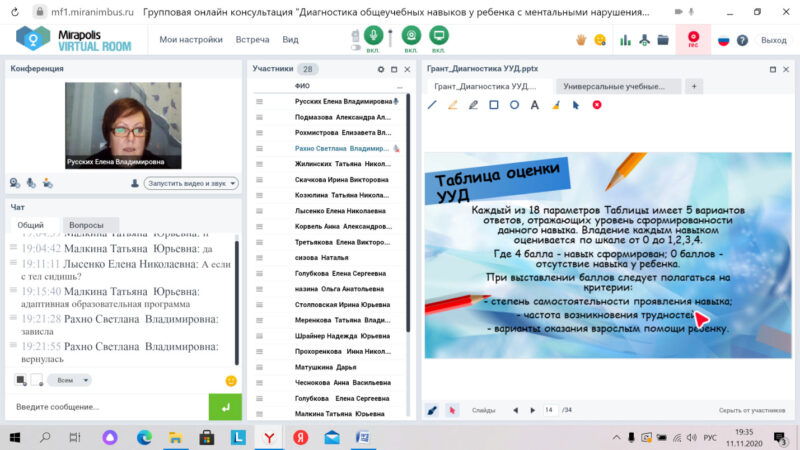Open the polls bar chart icon
The image size is (800, 450).
click(625, 40)
